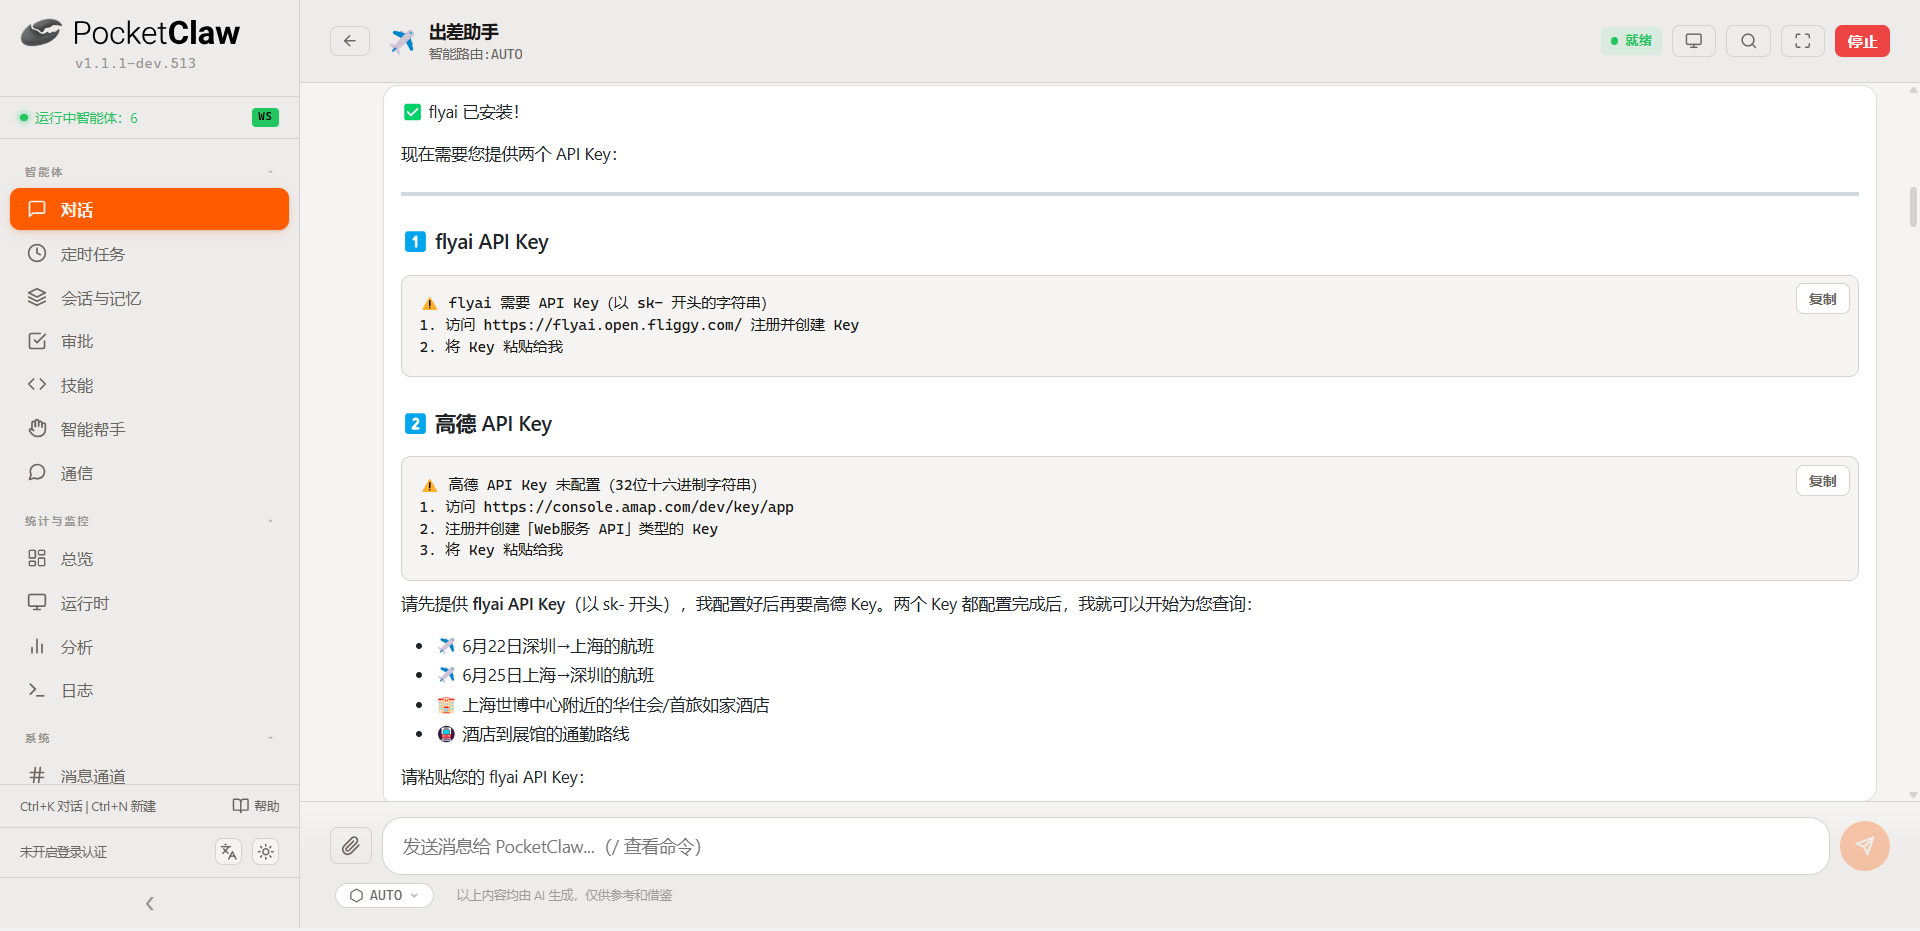Collapse the sidebar with bottom chevron
This screenshot has height=931, width=1920.
coord(150,904)
